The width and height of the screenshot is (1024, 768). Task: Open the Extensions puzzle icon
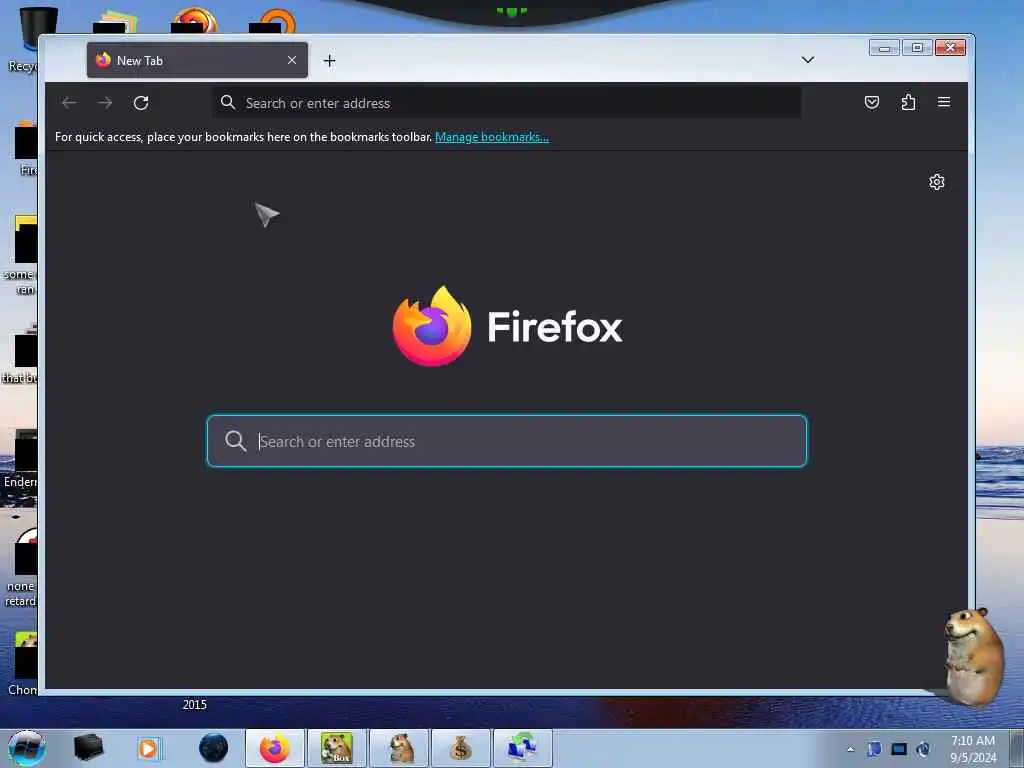[908, 102]
